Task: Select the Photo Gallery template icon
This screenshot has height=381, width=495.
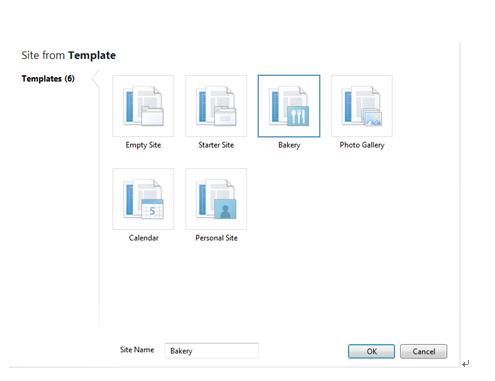Action: coord(362,106)
